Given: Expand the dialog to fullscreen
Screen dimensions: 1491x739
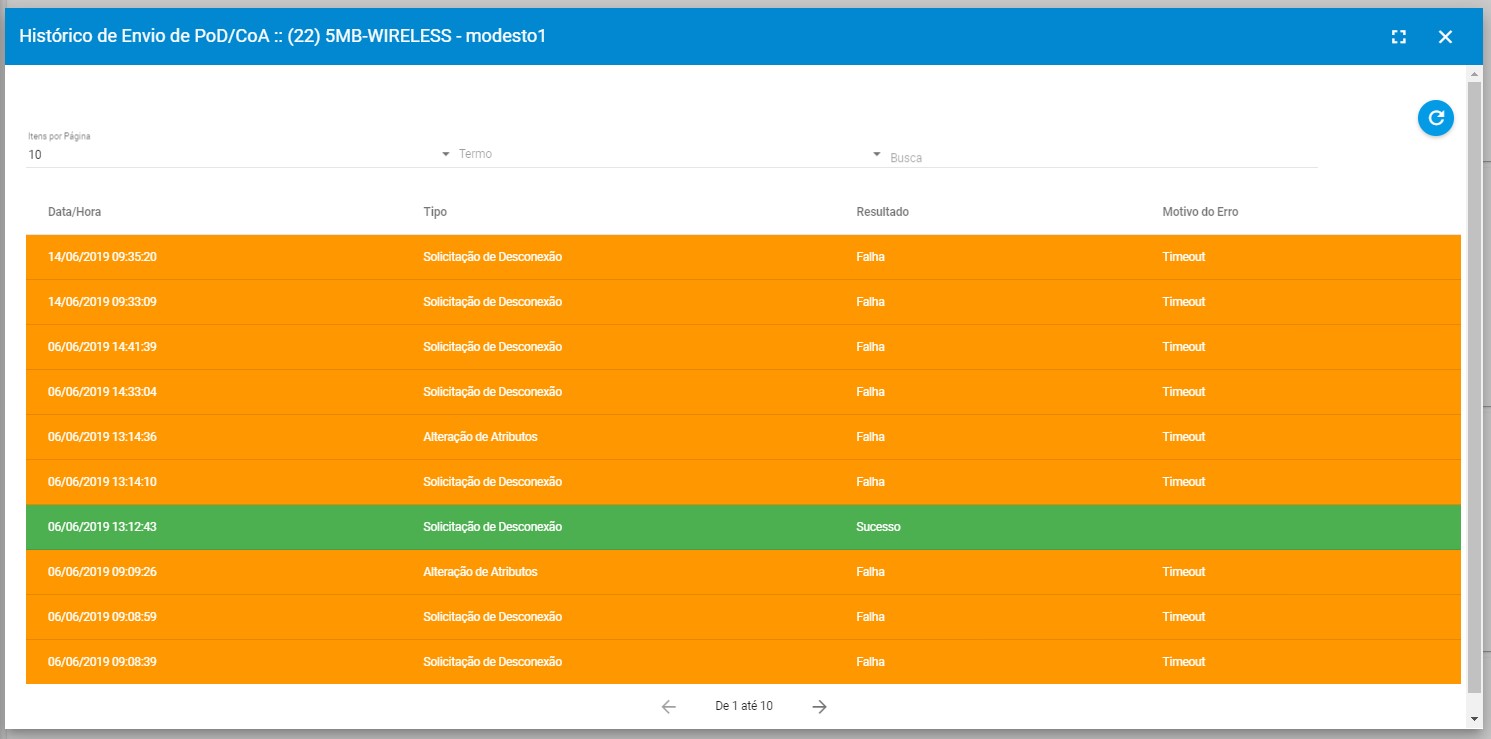Looking at the screenshot, I should [x=1399, y=37].
